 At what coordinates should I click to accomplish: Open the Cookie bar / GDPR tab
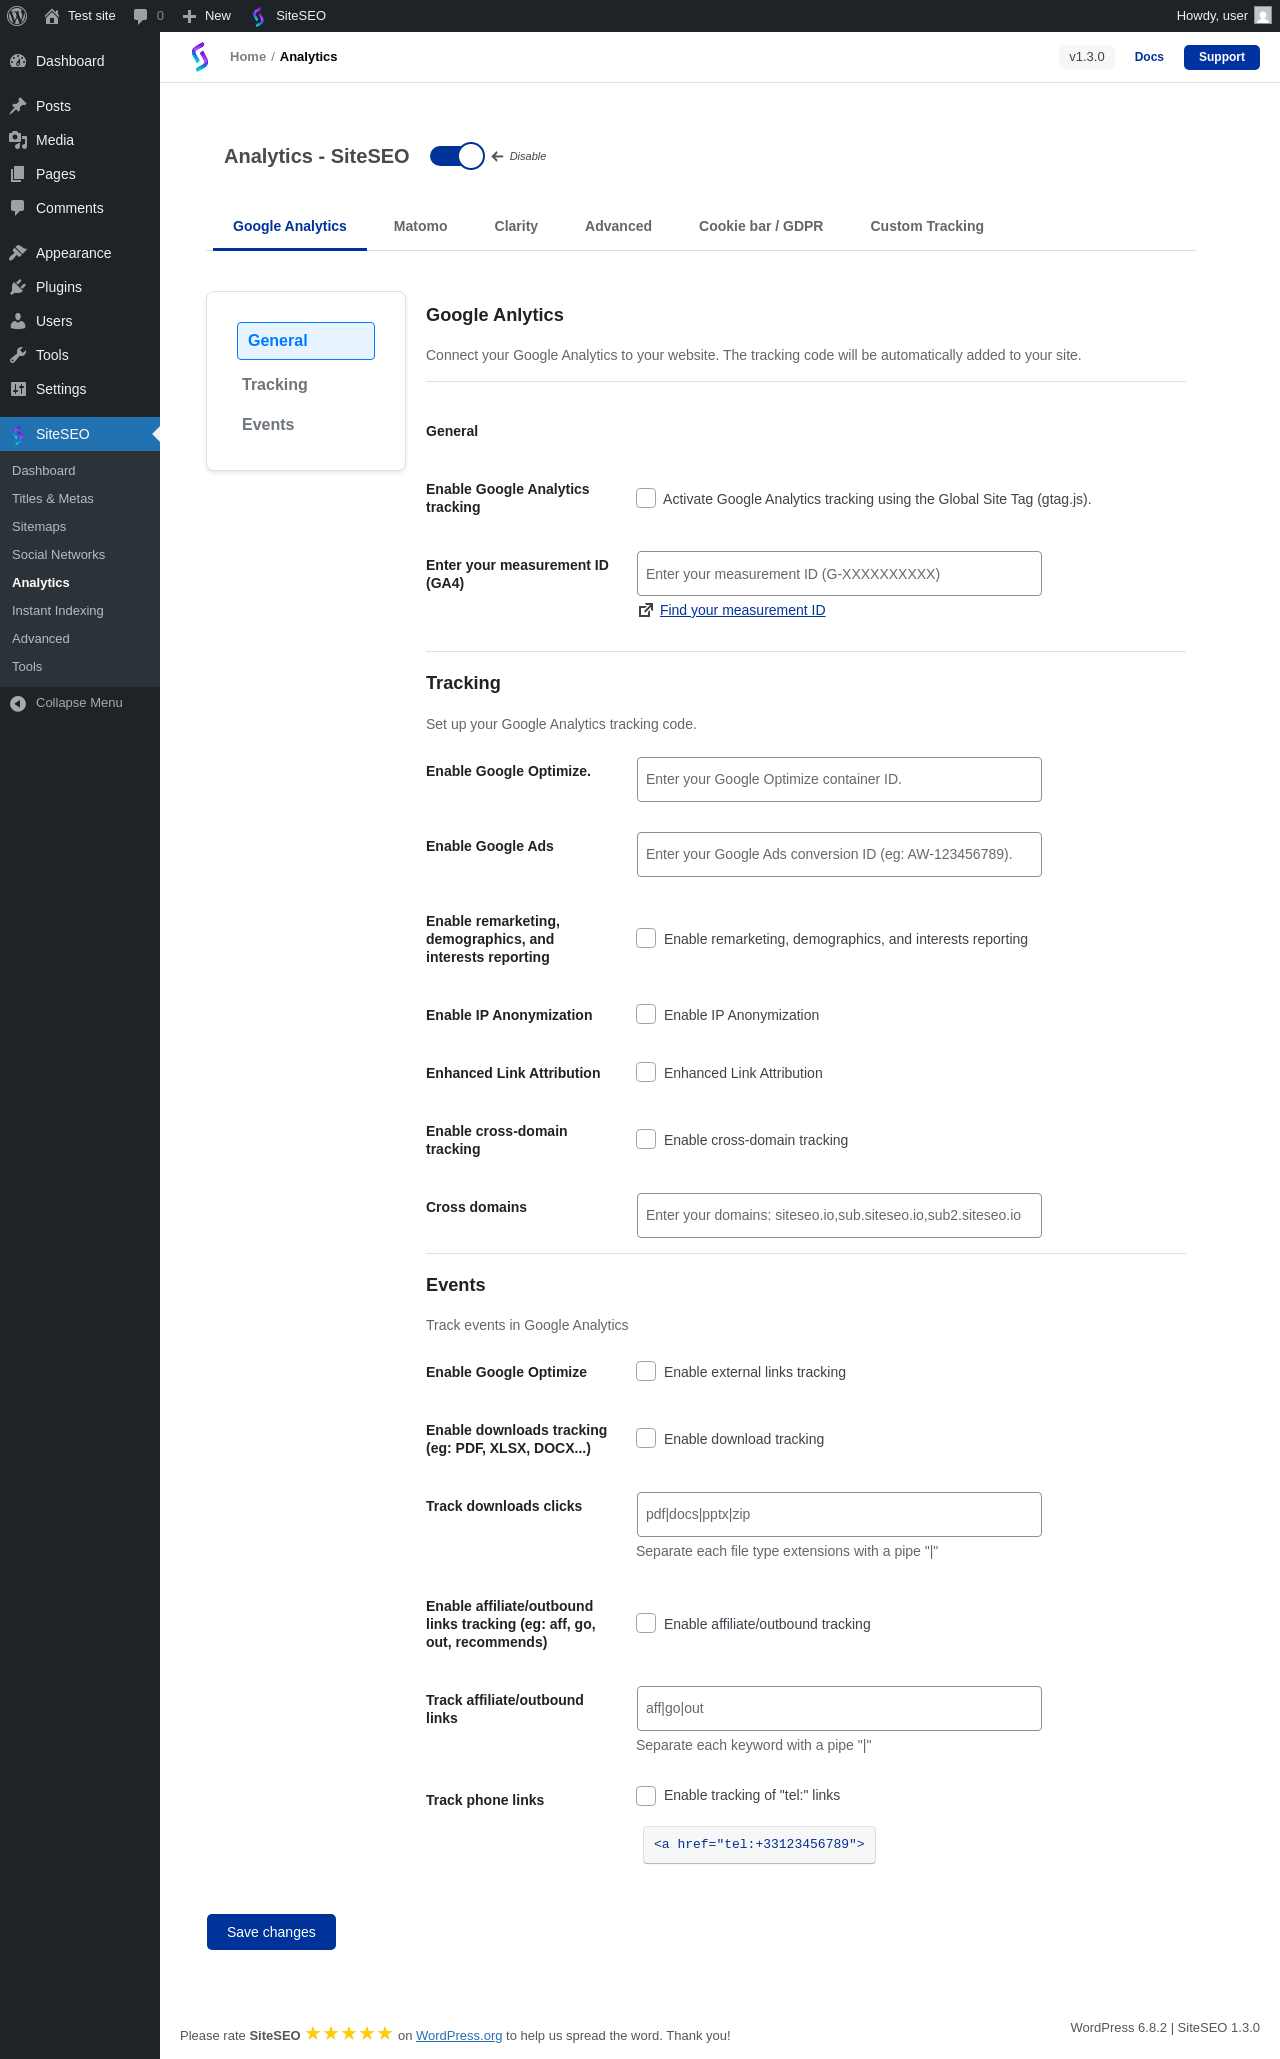761,226
